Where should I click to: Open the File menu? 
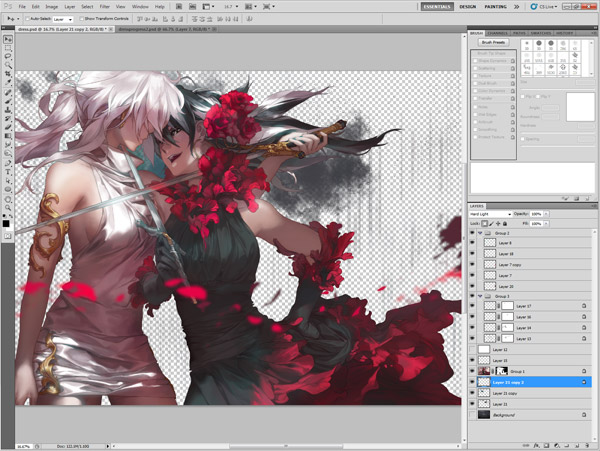pos(22,7)
